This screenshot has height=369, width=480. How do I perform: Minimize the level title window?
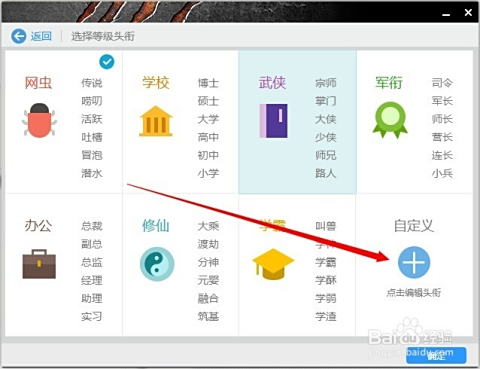[x=446, y=14]
